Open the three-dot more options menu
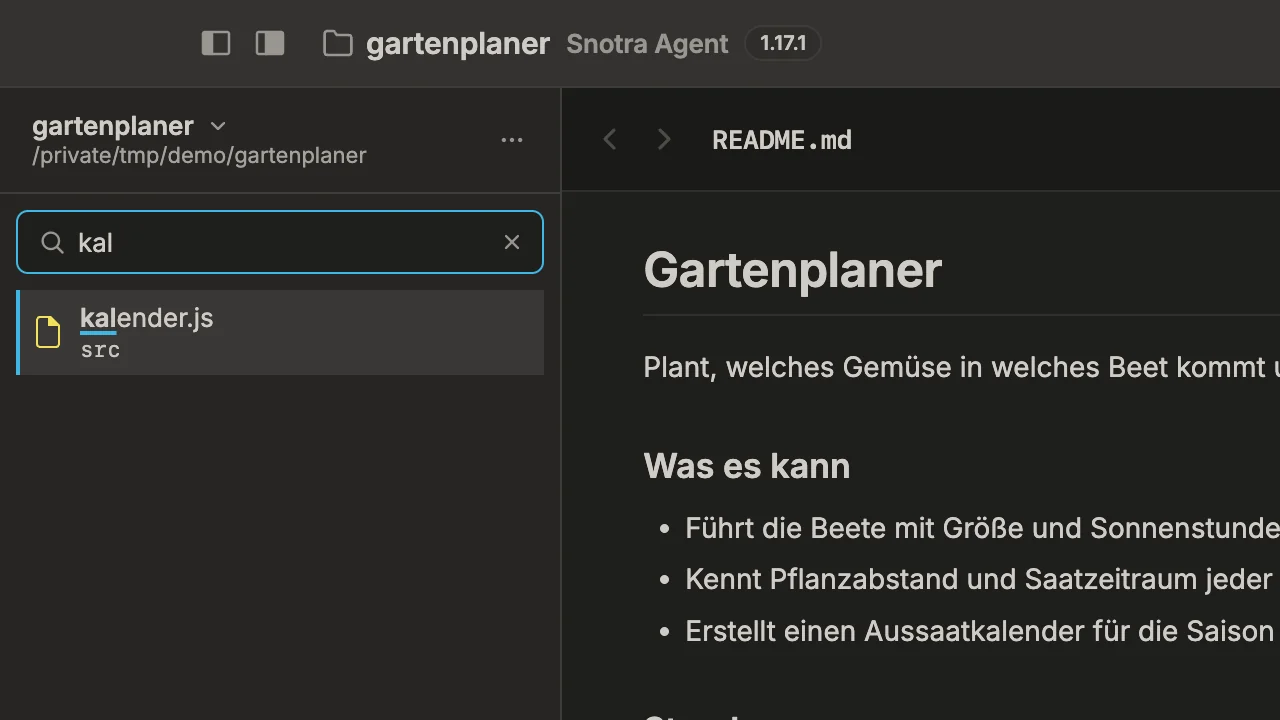The width and height of the screenshot is (1280, 720). coord(512,140)
